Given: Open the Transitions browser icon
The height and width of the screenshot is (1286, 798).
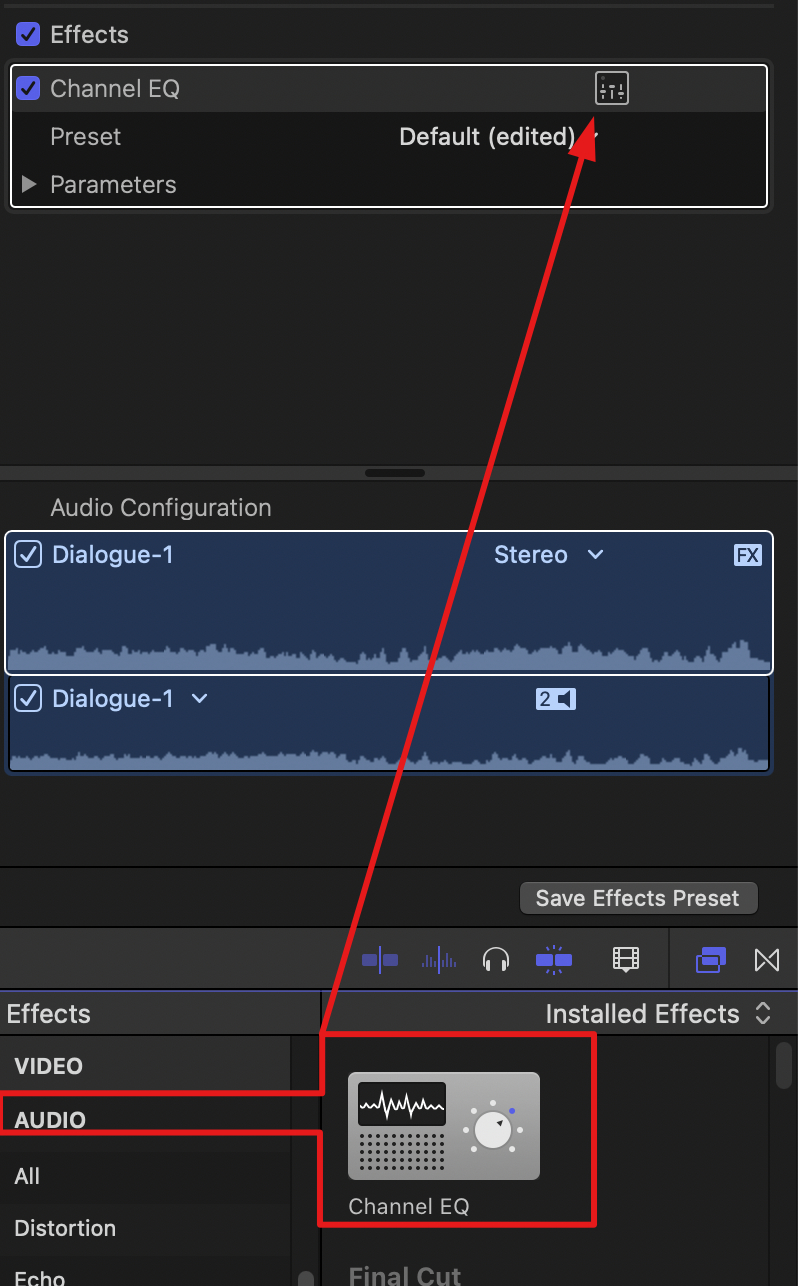Looking at the screenshot, I should (x=766, y=960).
